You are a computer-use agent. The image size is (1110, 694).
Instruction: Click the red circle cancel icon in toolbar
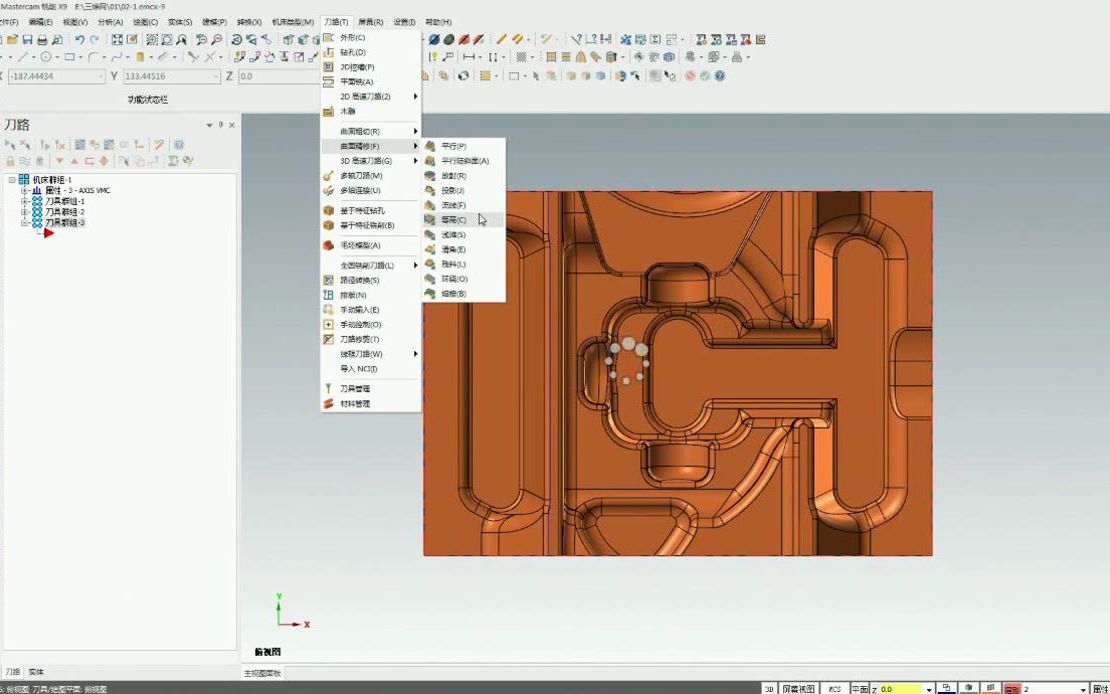(x=690, y=76)
